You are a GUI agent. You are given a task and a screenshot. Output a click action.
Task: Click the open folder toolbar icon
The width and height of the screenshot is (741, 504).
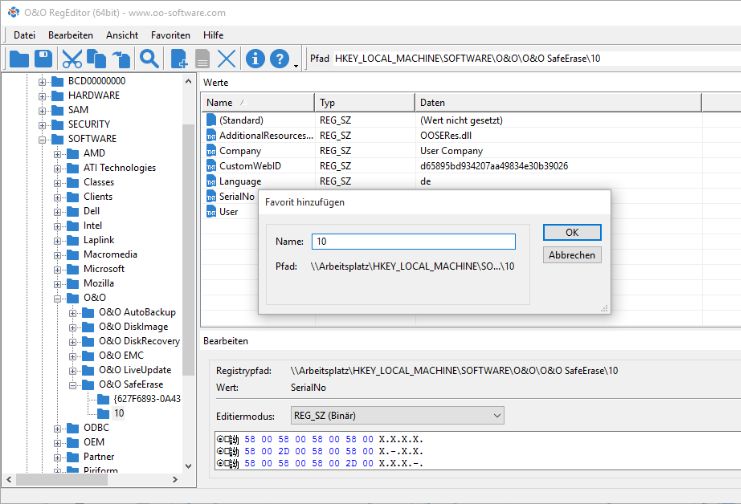[x=19, y=59]
